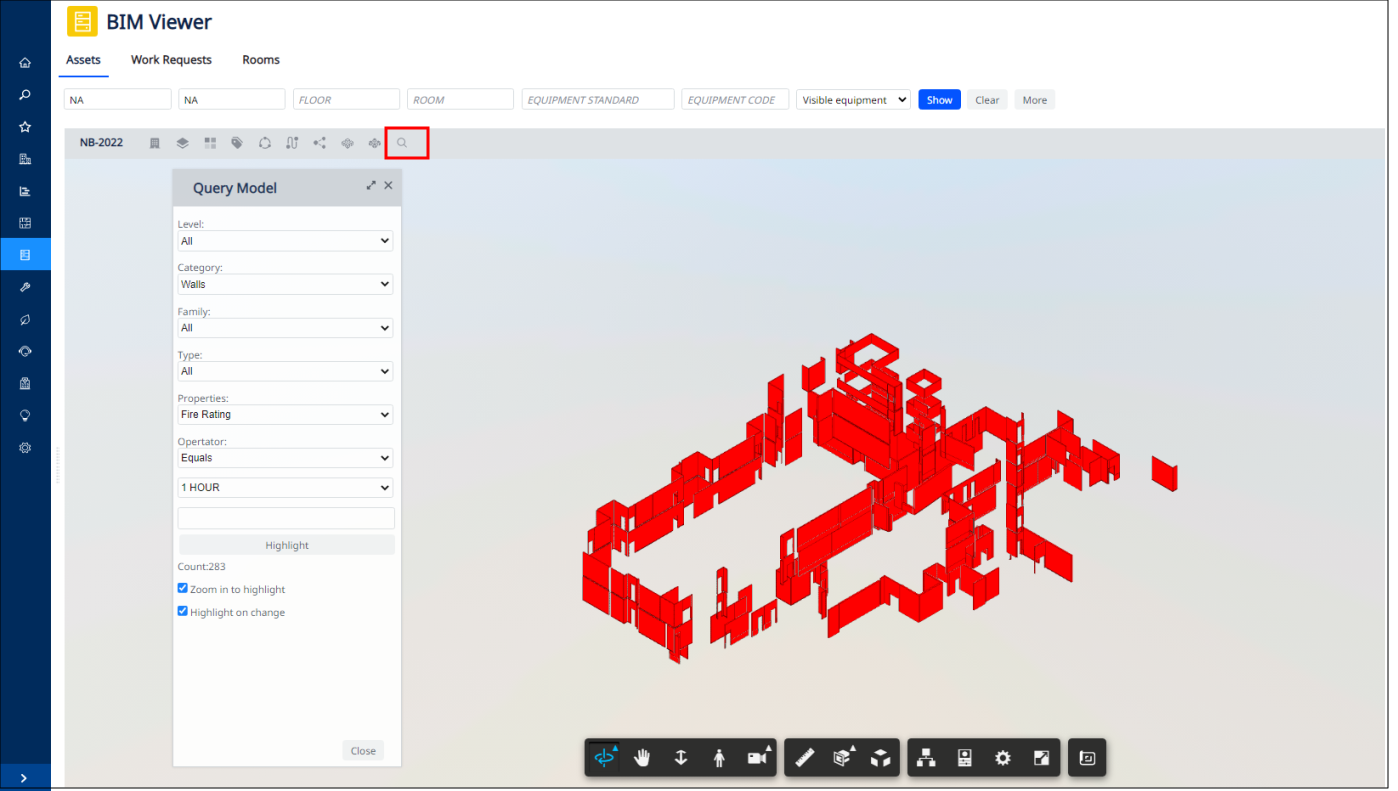
Task: Click the Highlight button in Query Model
Action: tap(287, 545)
